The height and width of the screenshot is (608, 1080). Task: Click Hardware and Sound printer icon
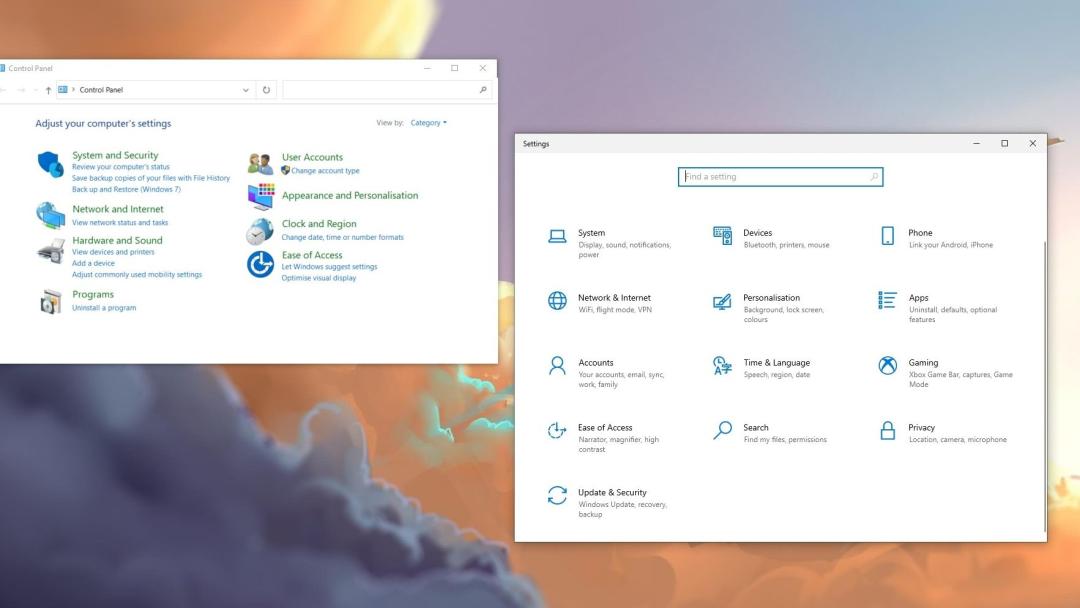(50, 251)
